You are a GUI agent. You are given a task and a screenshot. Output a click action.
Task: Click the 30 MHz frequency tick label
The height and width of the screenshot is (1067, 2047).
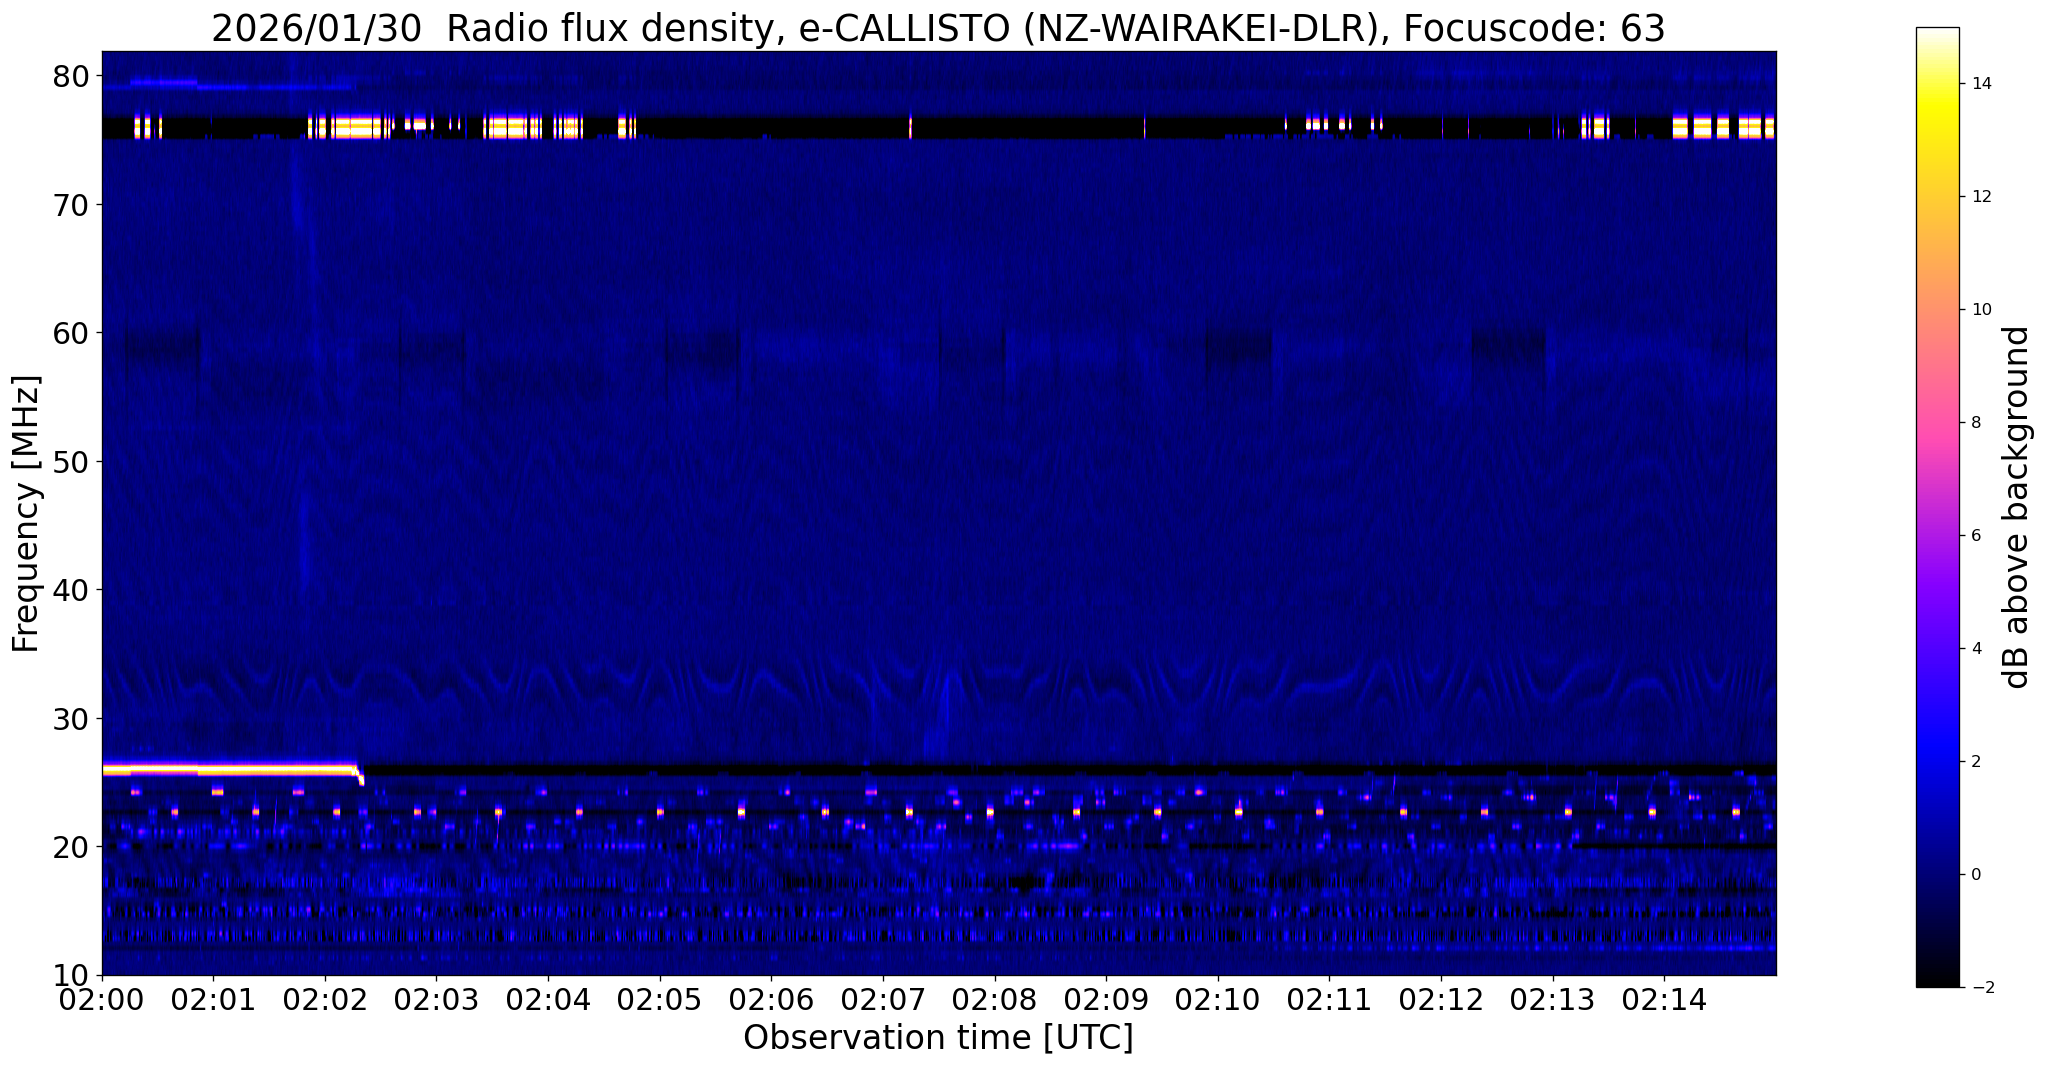pos(71,719)
